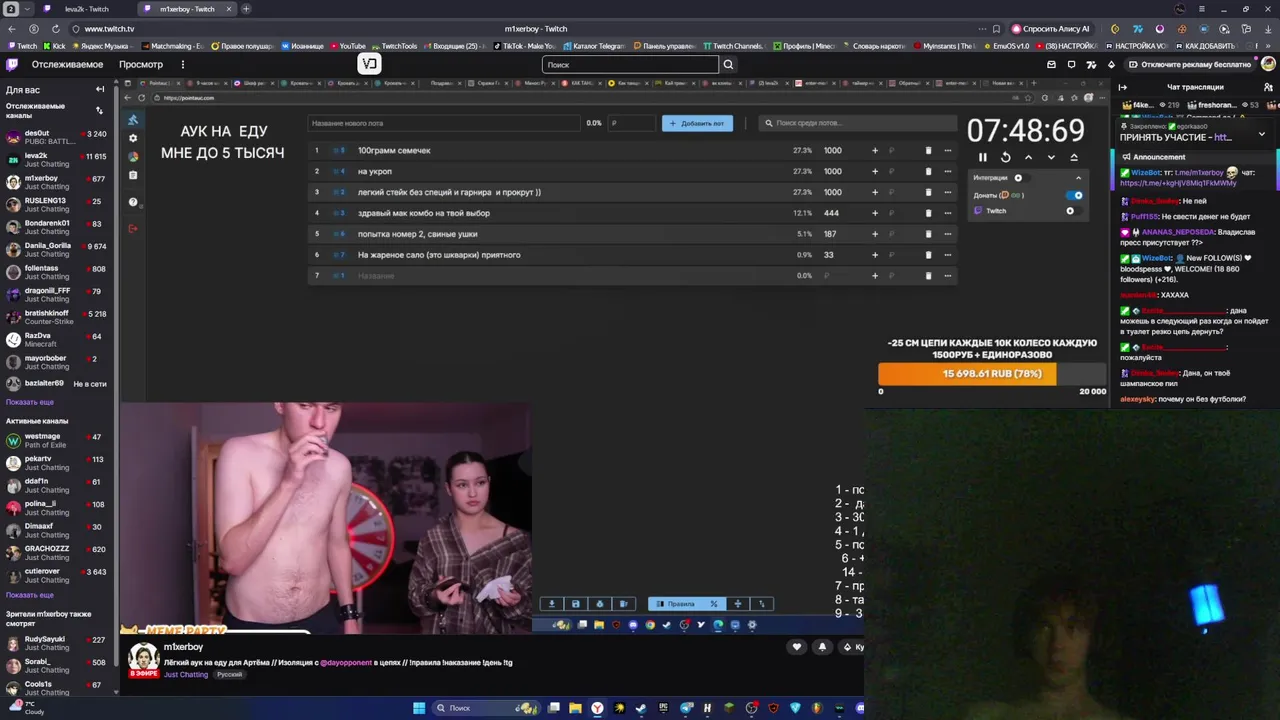Open the wheel icon in Pointauc sidebar
Screen dimensions: 1280x720
(133, 156)
